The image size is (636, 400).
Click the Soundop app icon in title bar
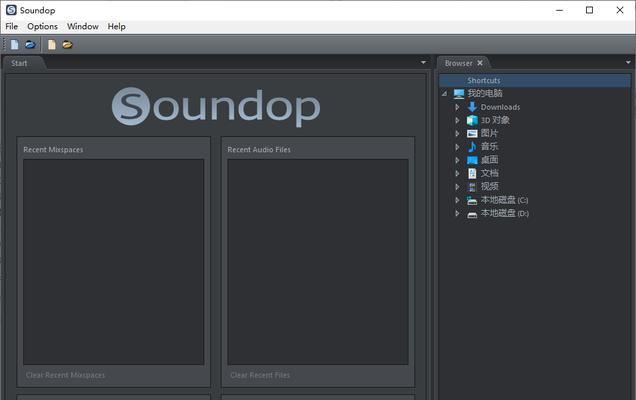[11, 10]
